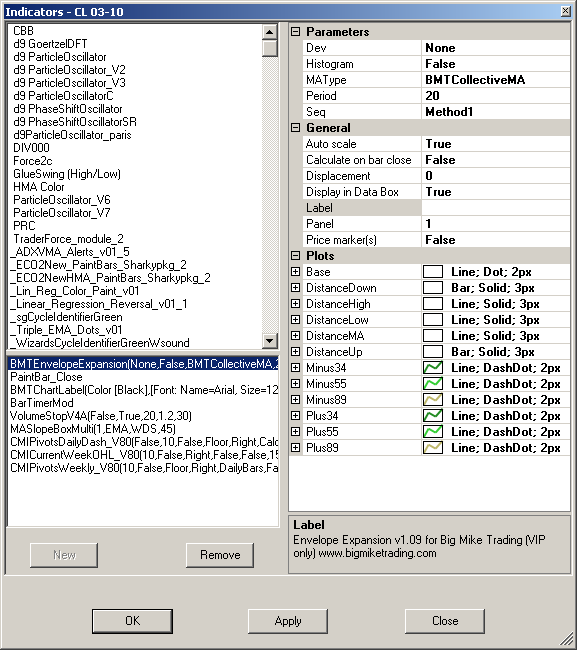Screen dimensions: 577x650
Task: Click the Plus34 green line icon
Action: click(433, 415)
